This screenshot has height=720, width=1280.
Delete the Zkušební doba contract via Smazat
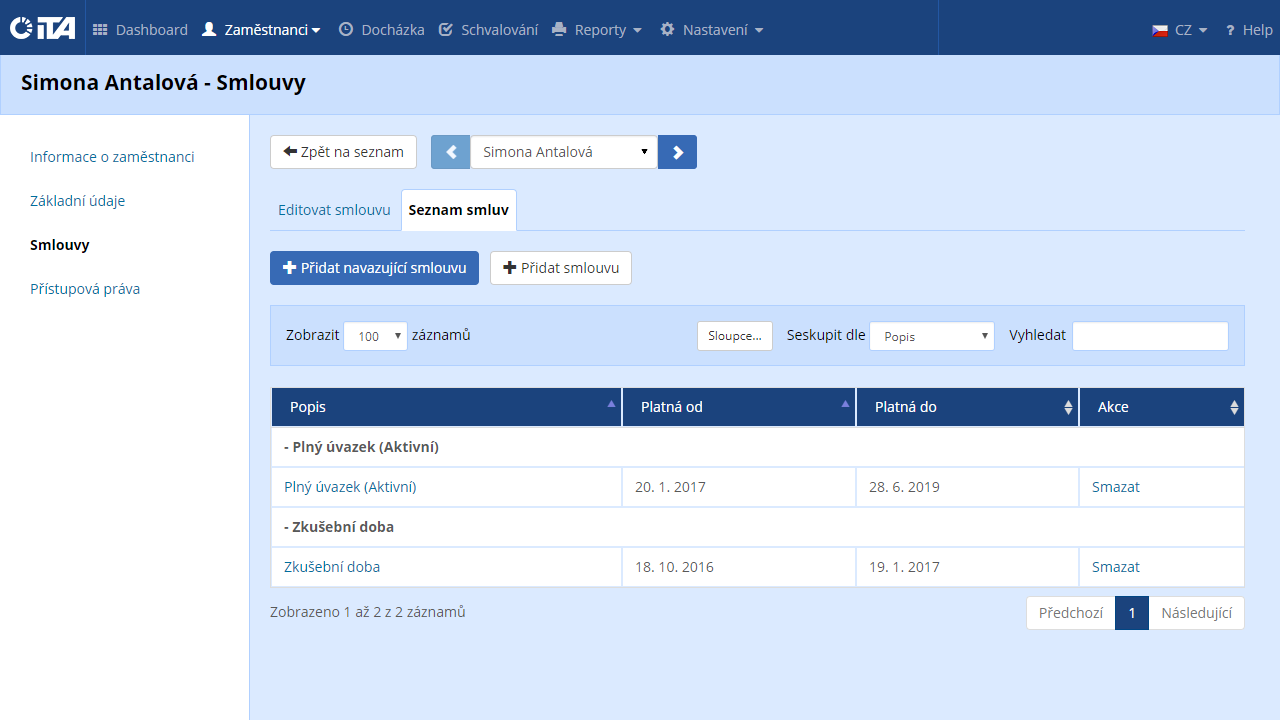[x=1115, y=567]
